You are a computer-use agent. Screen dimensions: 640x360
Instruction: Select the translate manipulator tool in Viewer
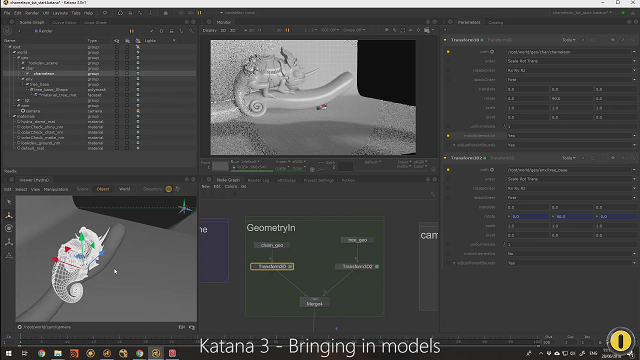9,216
